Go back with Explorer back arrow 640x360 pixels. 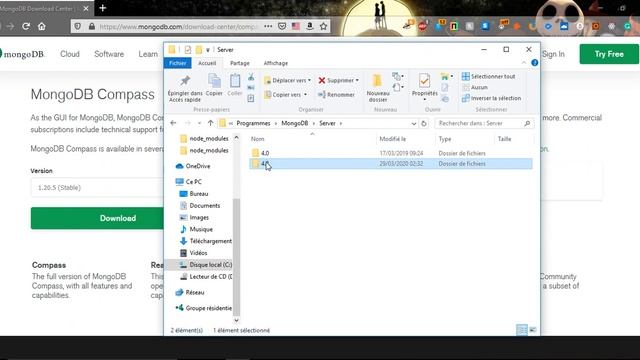[173, 123]
